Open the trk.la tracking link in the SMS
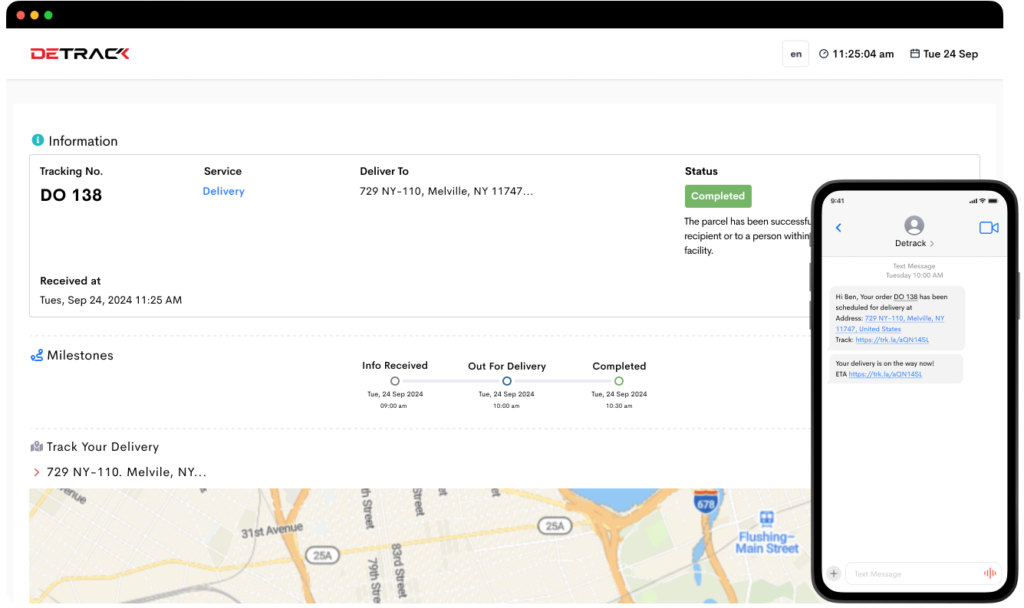 click(892, 339)
